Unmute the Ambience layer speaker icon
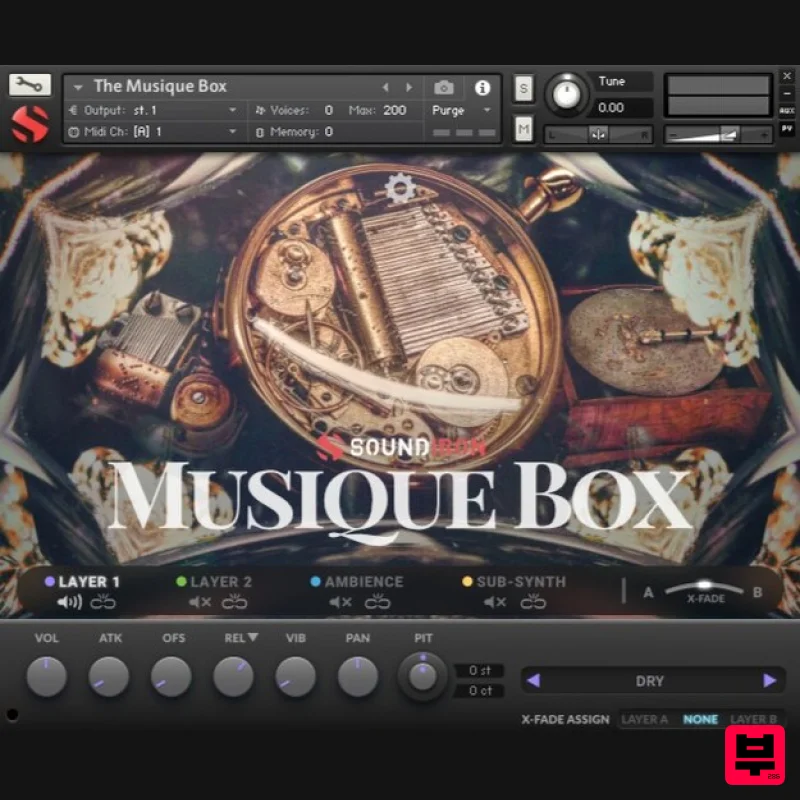Image resolution: width=800 pixels, height=800 pixels. pos(340,603)
